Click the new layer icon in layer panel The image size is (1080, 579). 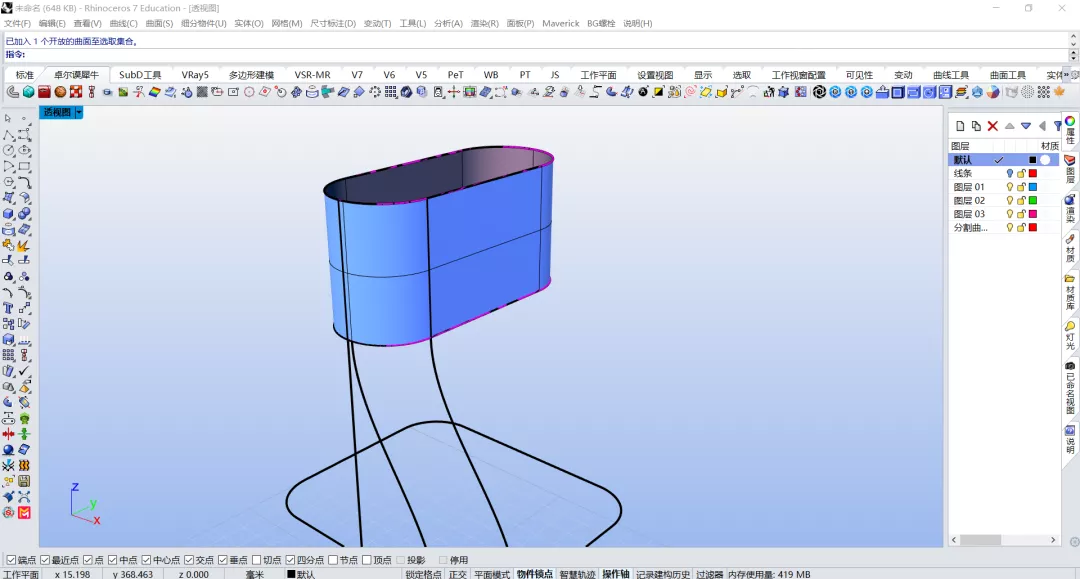pyautogui.click(x=960, y=126)
